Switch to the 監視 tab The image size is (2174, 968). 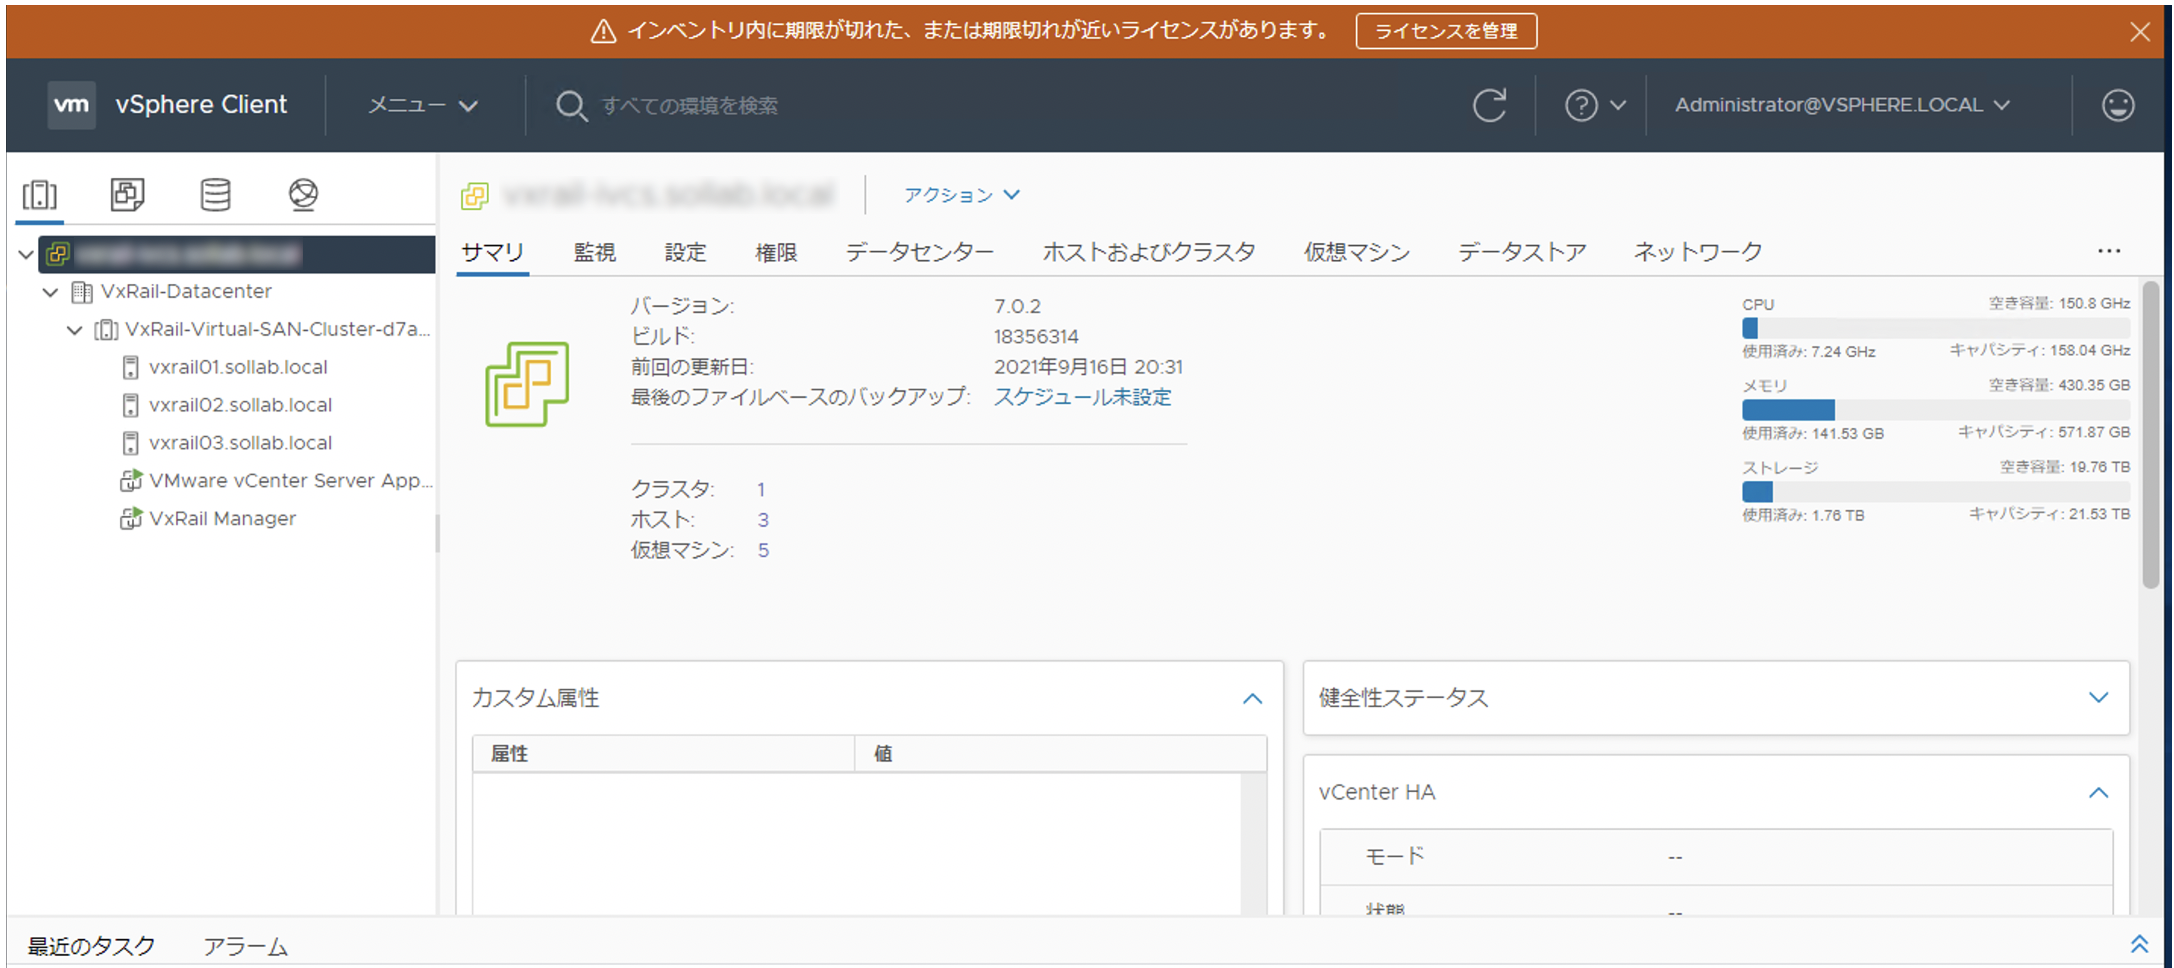coord(594,252)
